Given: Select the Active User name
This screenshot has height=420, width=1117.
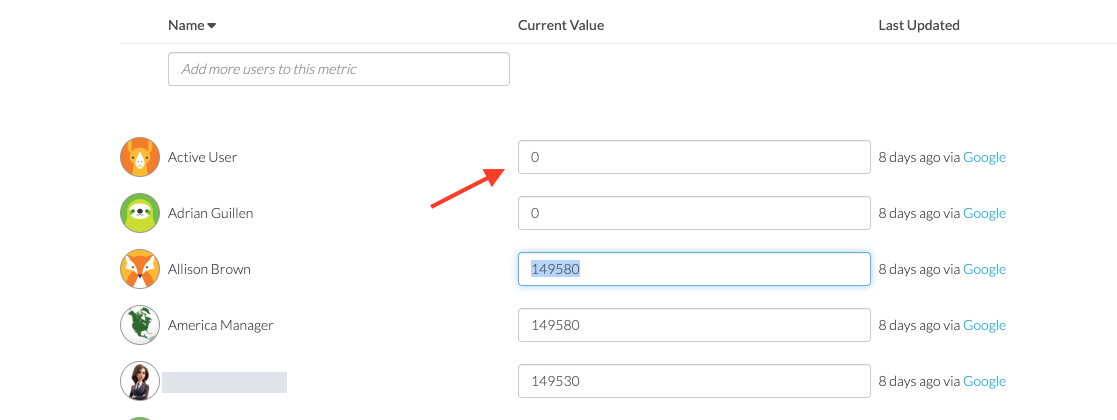Looking at the screenshot, I should (202, 157).
